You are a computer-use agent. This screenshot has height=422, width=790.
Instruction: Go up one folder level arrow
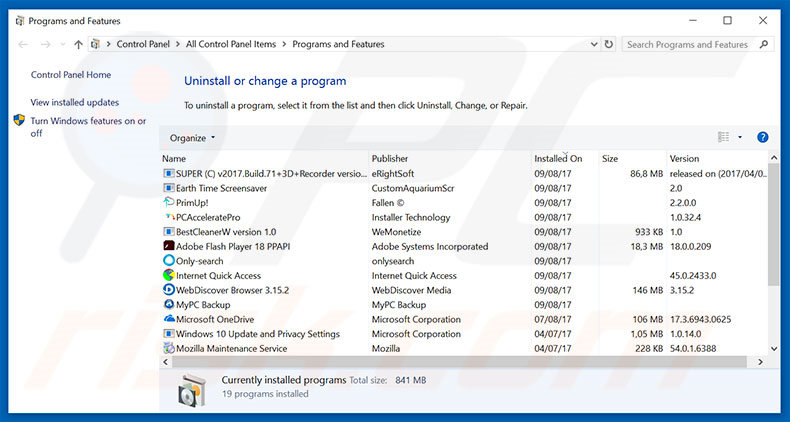(x=78, y=44)
